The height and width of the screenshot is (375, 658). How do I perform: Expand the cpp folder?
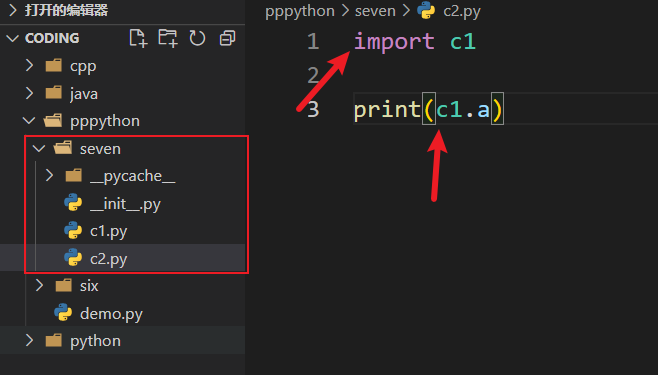coord(29,65)
